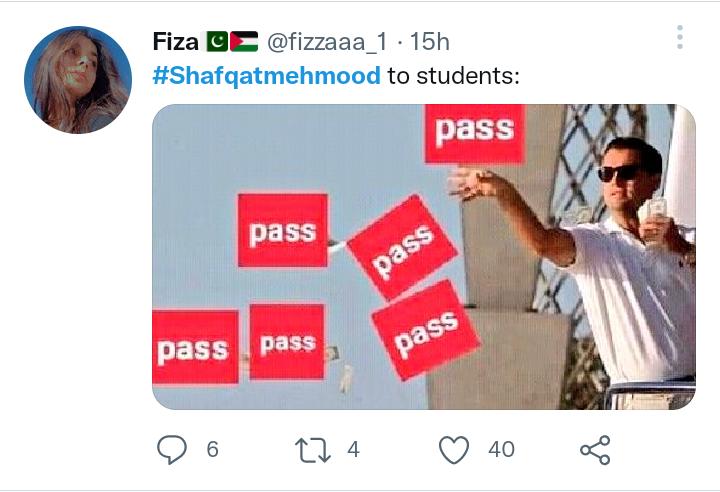The image size is (720, 492).
Task: Click the like count number 40
Action: point(501,449)
